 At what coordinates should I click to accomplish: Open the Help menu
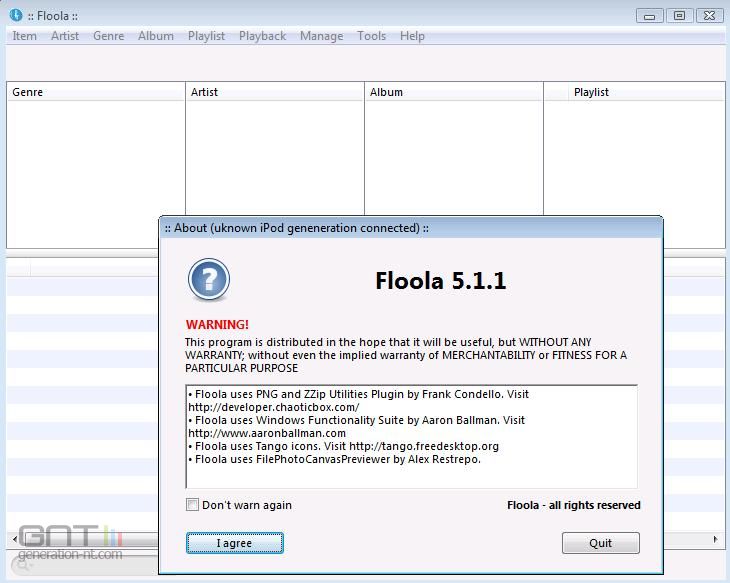click(x=412, y=36)
